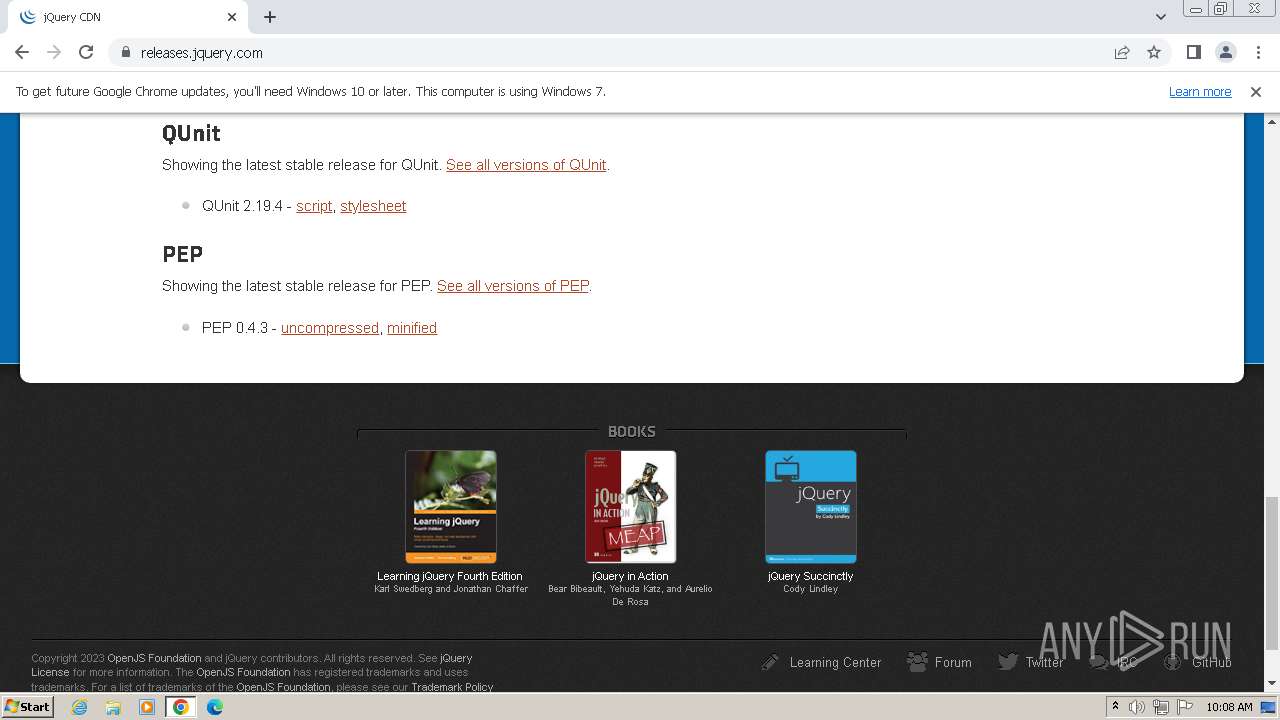Image resolution: width=1280 pixels, height=720 pixels.
Task: Open the taskbar clock showing 10:08 AM
Action: tap(1229, 707)
